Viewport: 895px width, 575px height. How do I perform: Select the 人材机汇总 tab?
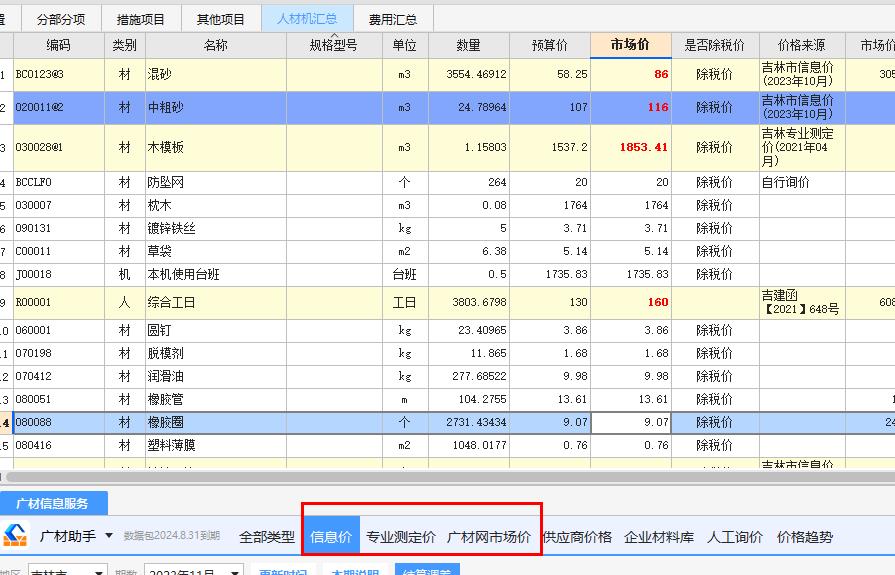pos(307,19)
